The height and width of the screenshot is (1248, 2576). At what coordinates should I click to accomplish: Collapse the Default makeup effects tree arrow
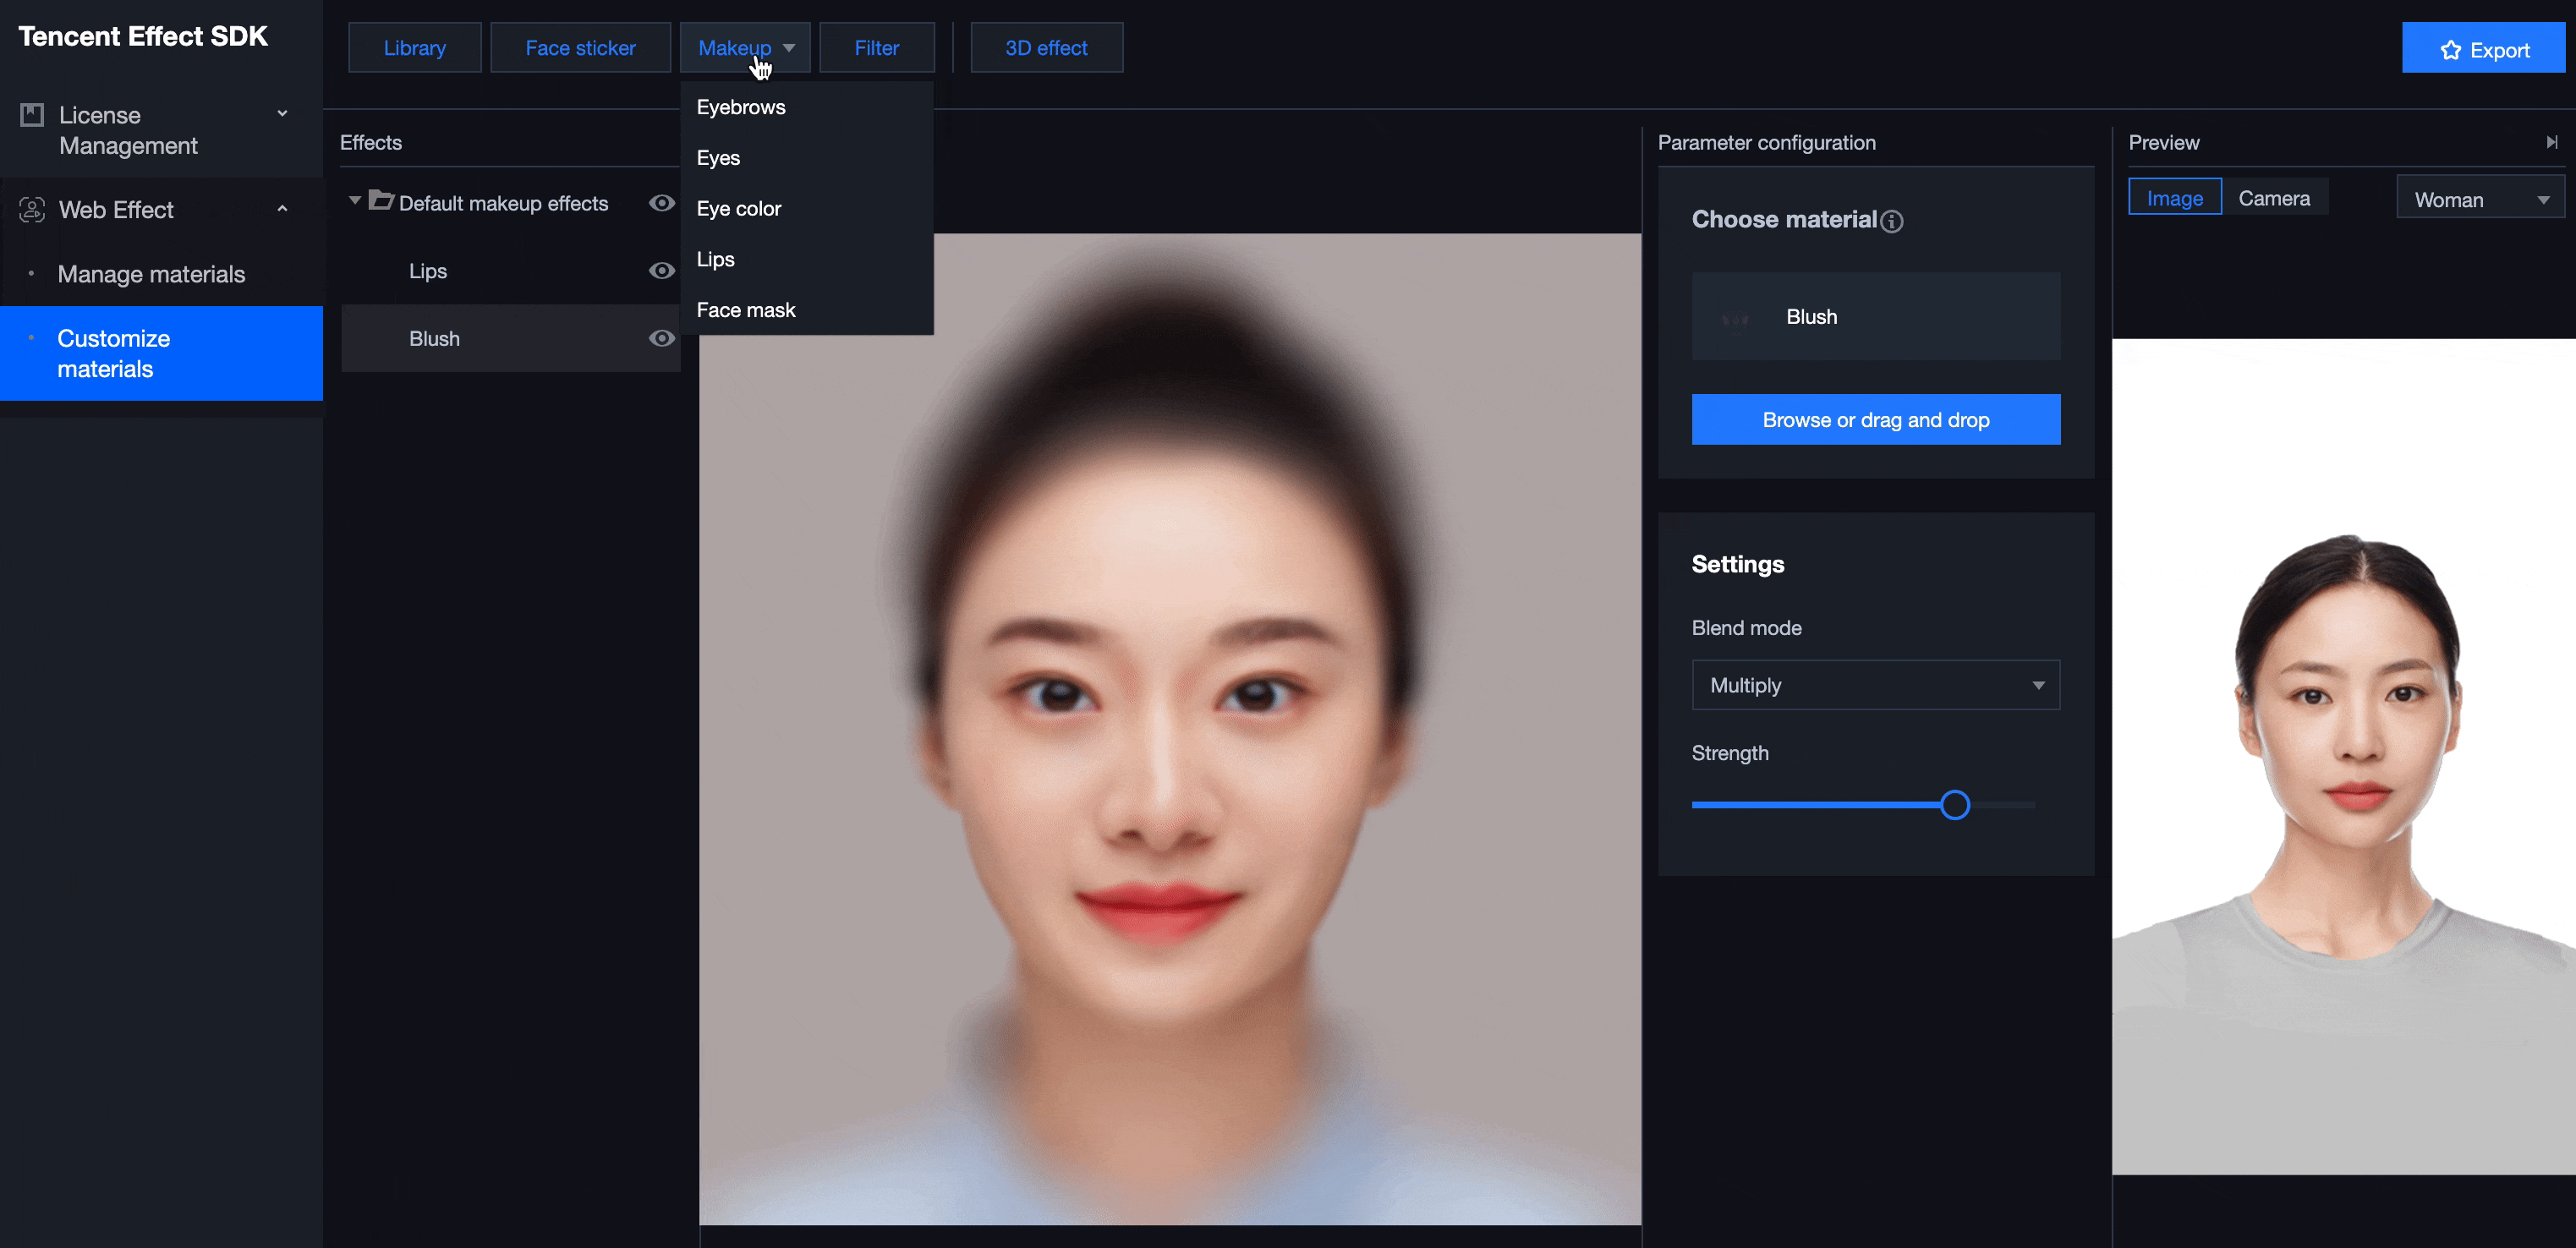coord(354,201)
